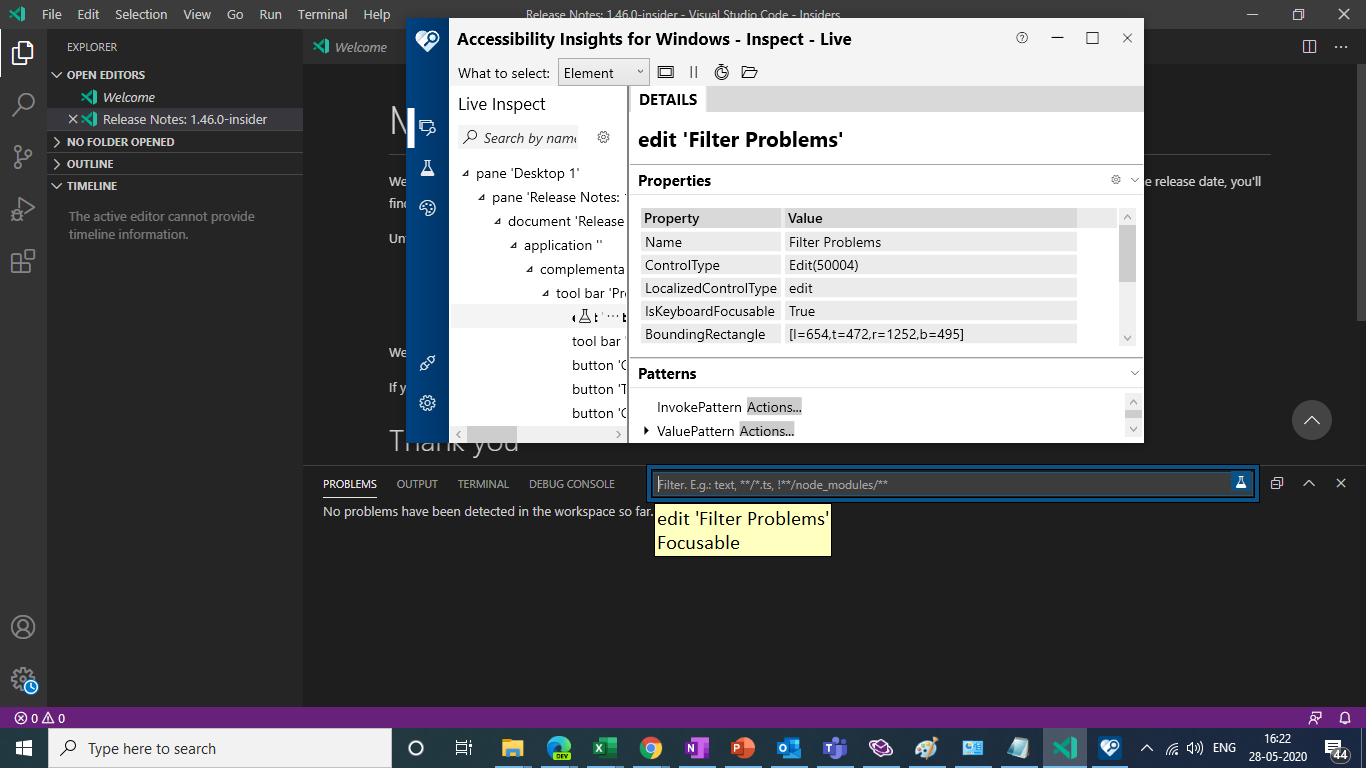Screen dimensions: 1366x768
Task: Switch to the Terminal panel tab
Action: click(483, 484)
